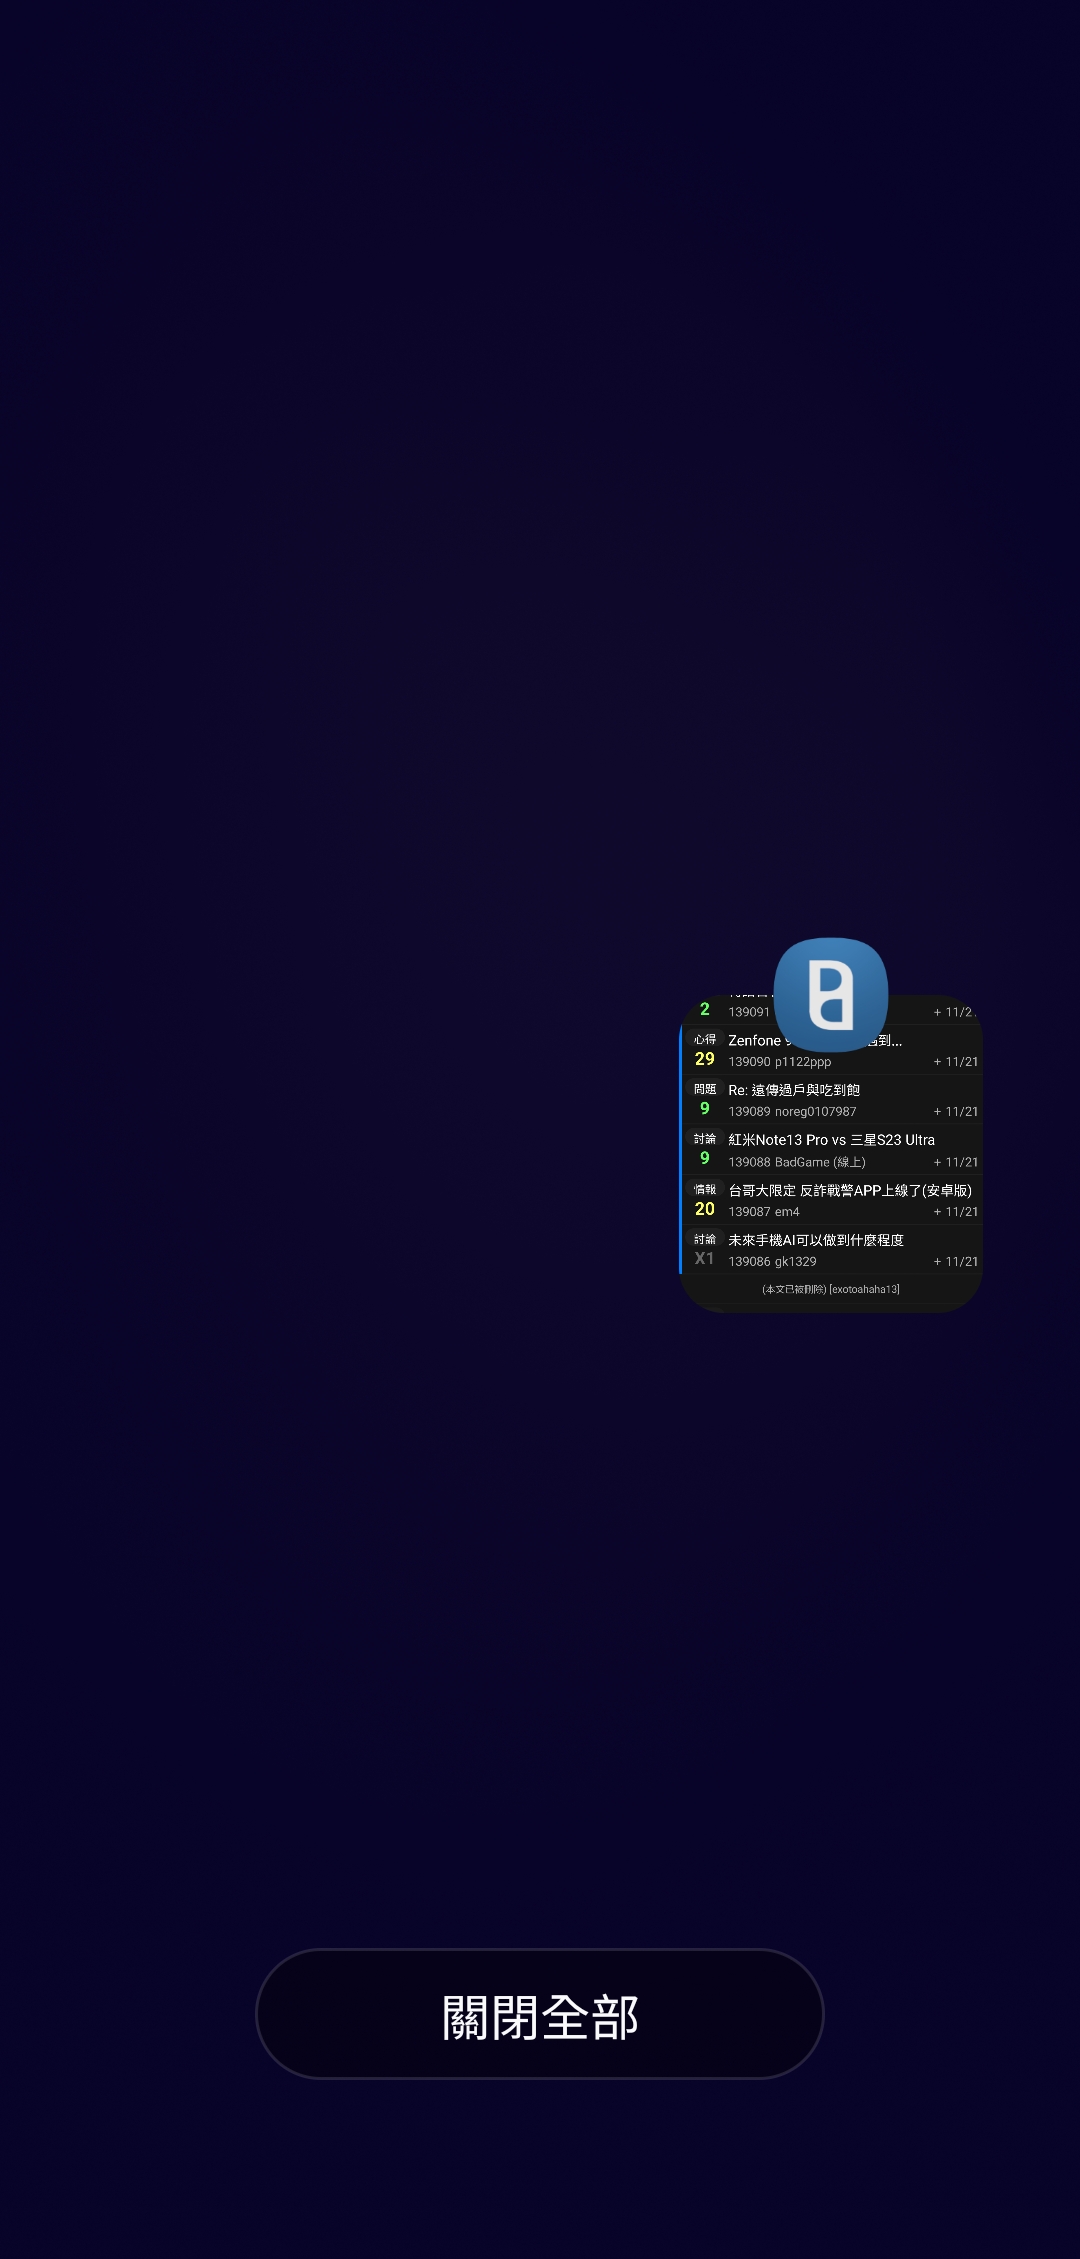Tap author line "139087 em4"
The image size is (1080, 2259).
[764, 1212]
